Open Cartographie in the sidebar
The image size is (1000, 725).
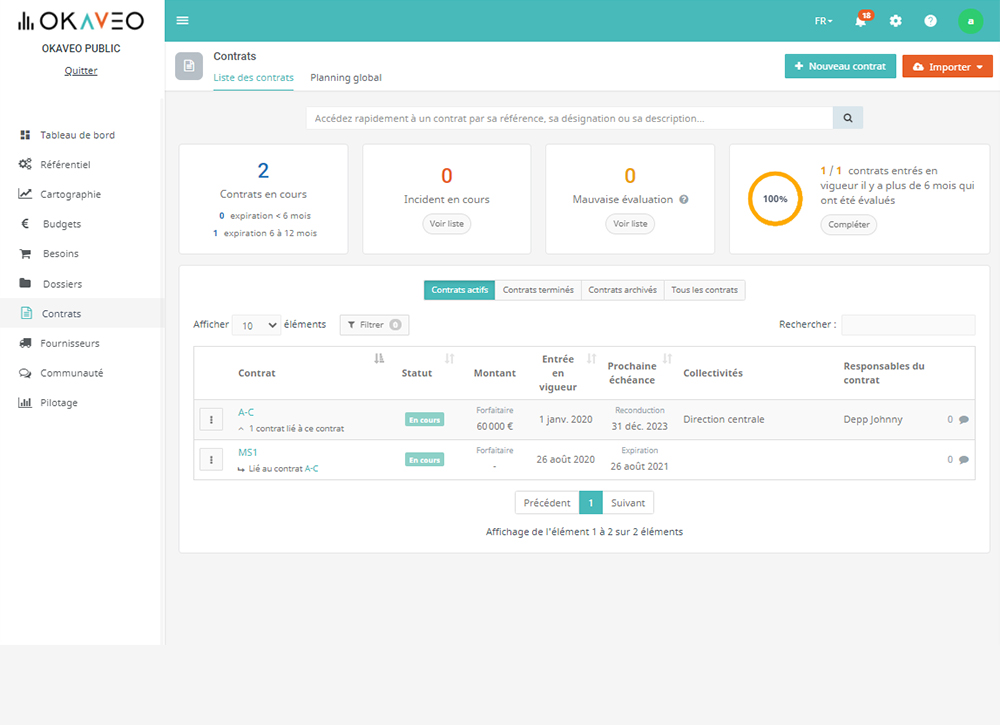point(70,194)
